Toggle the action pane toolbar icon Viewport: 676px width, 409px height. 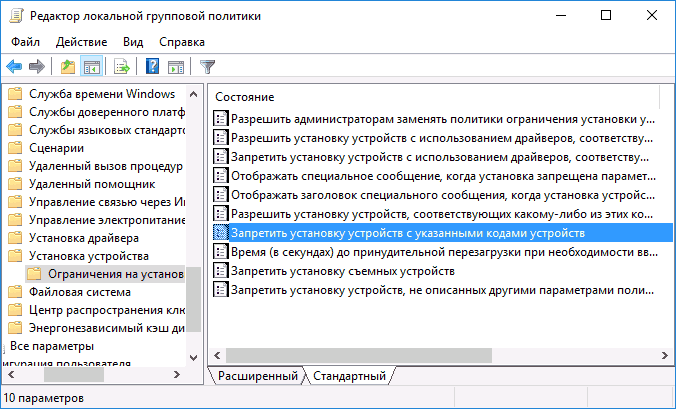click(x=176, y=67)
